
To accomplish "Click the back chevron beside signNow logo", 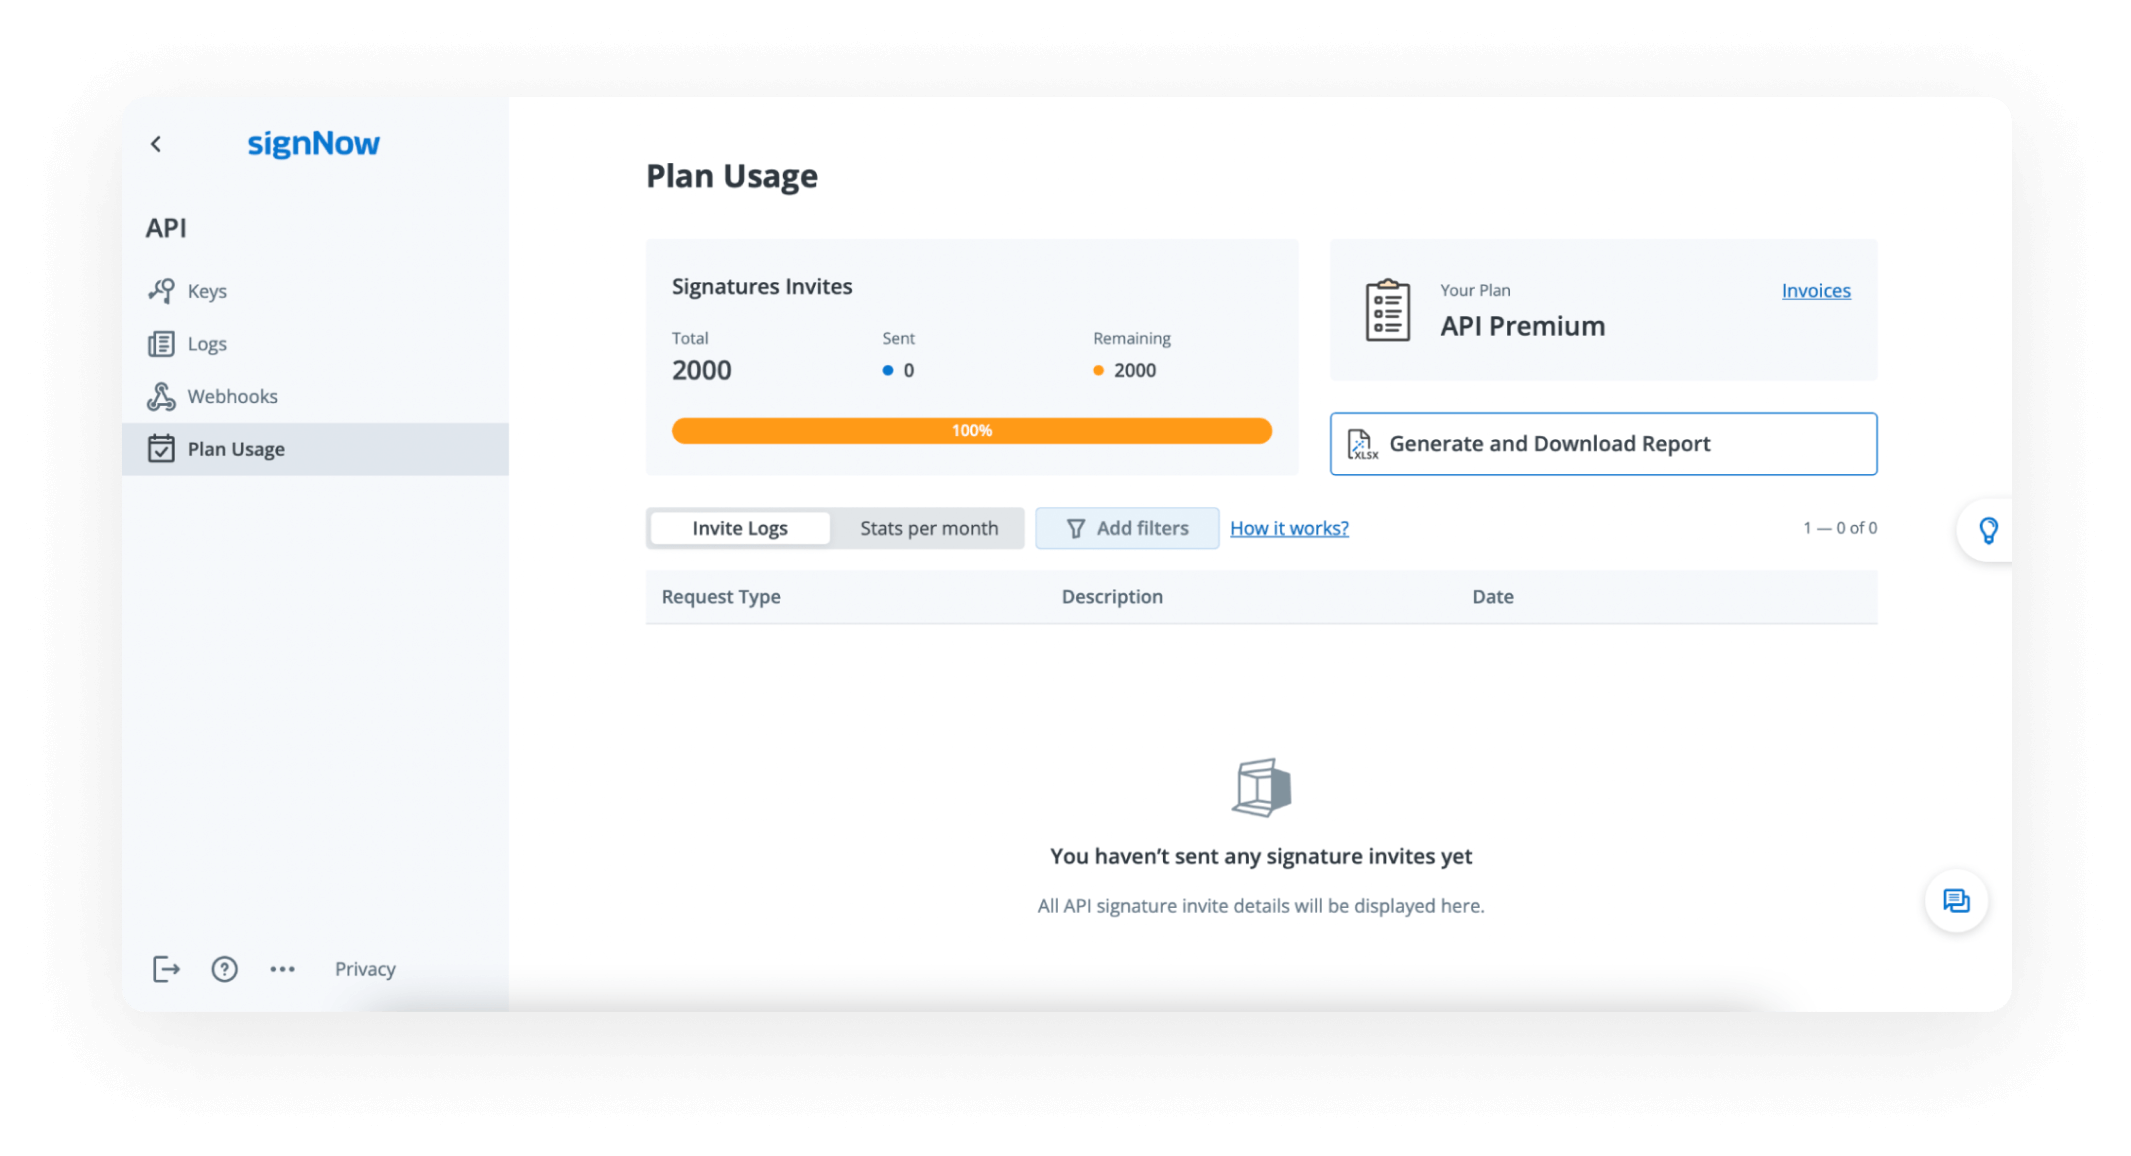I will (156, 144).
